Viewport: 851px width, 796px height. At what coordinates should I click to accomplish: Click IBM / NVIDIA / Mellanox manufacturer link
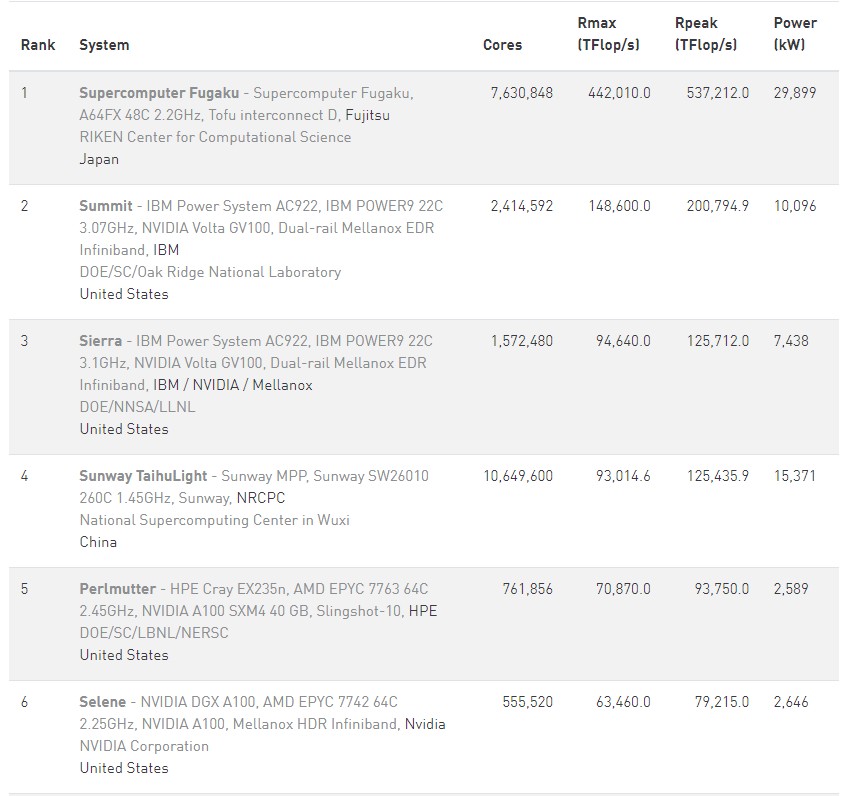tap(232, 385)
